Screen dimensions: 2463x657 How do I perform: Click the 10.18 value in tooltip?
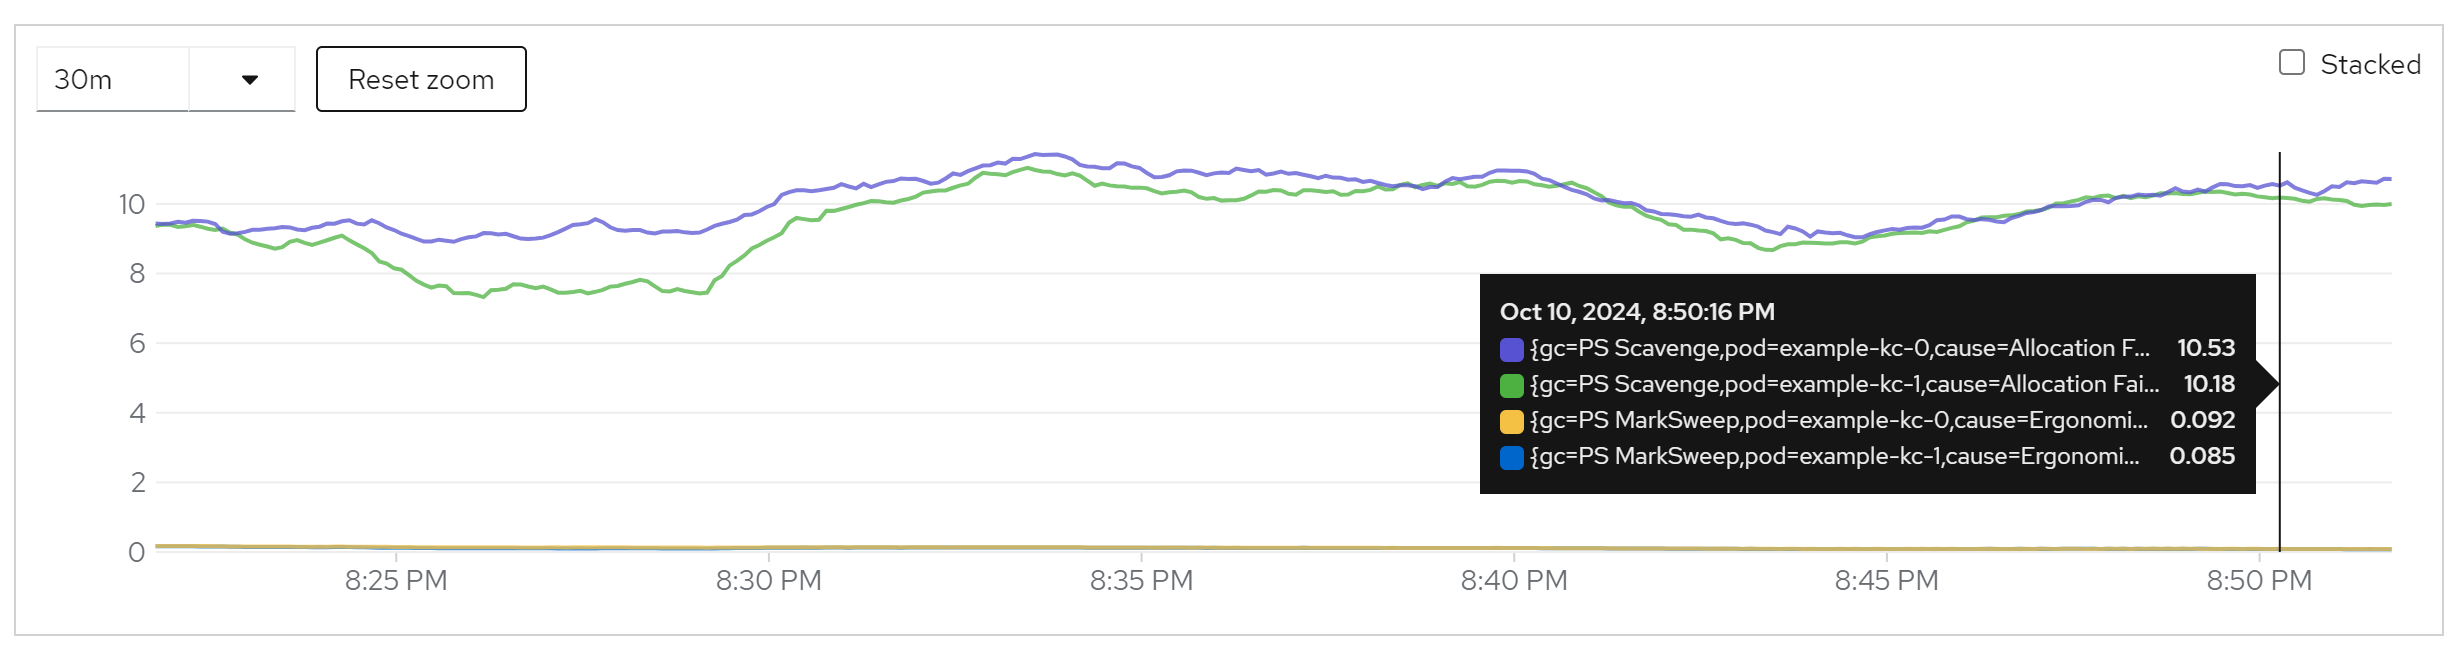coord(2208,384)
